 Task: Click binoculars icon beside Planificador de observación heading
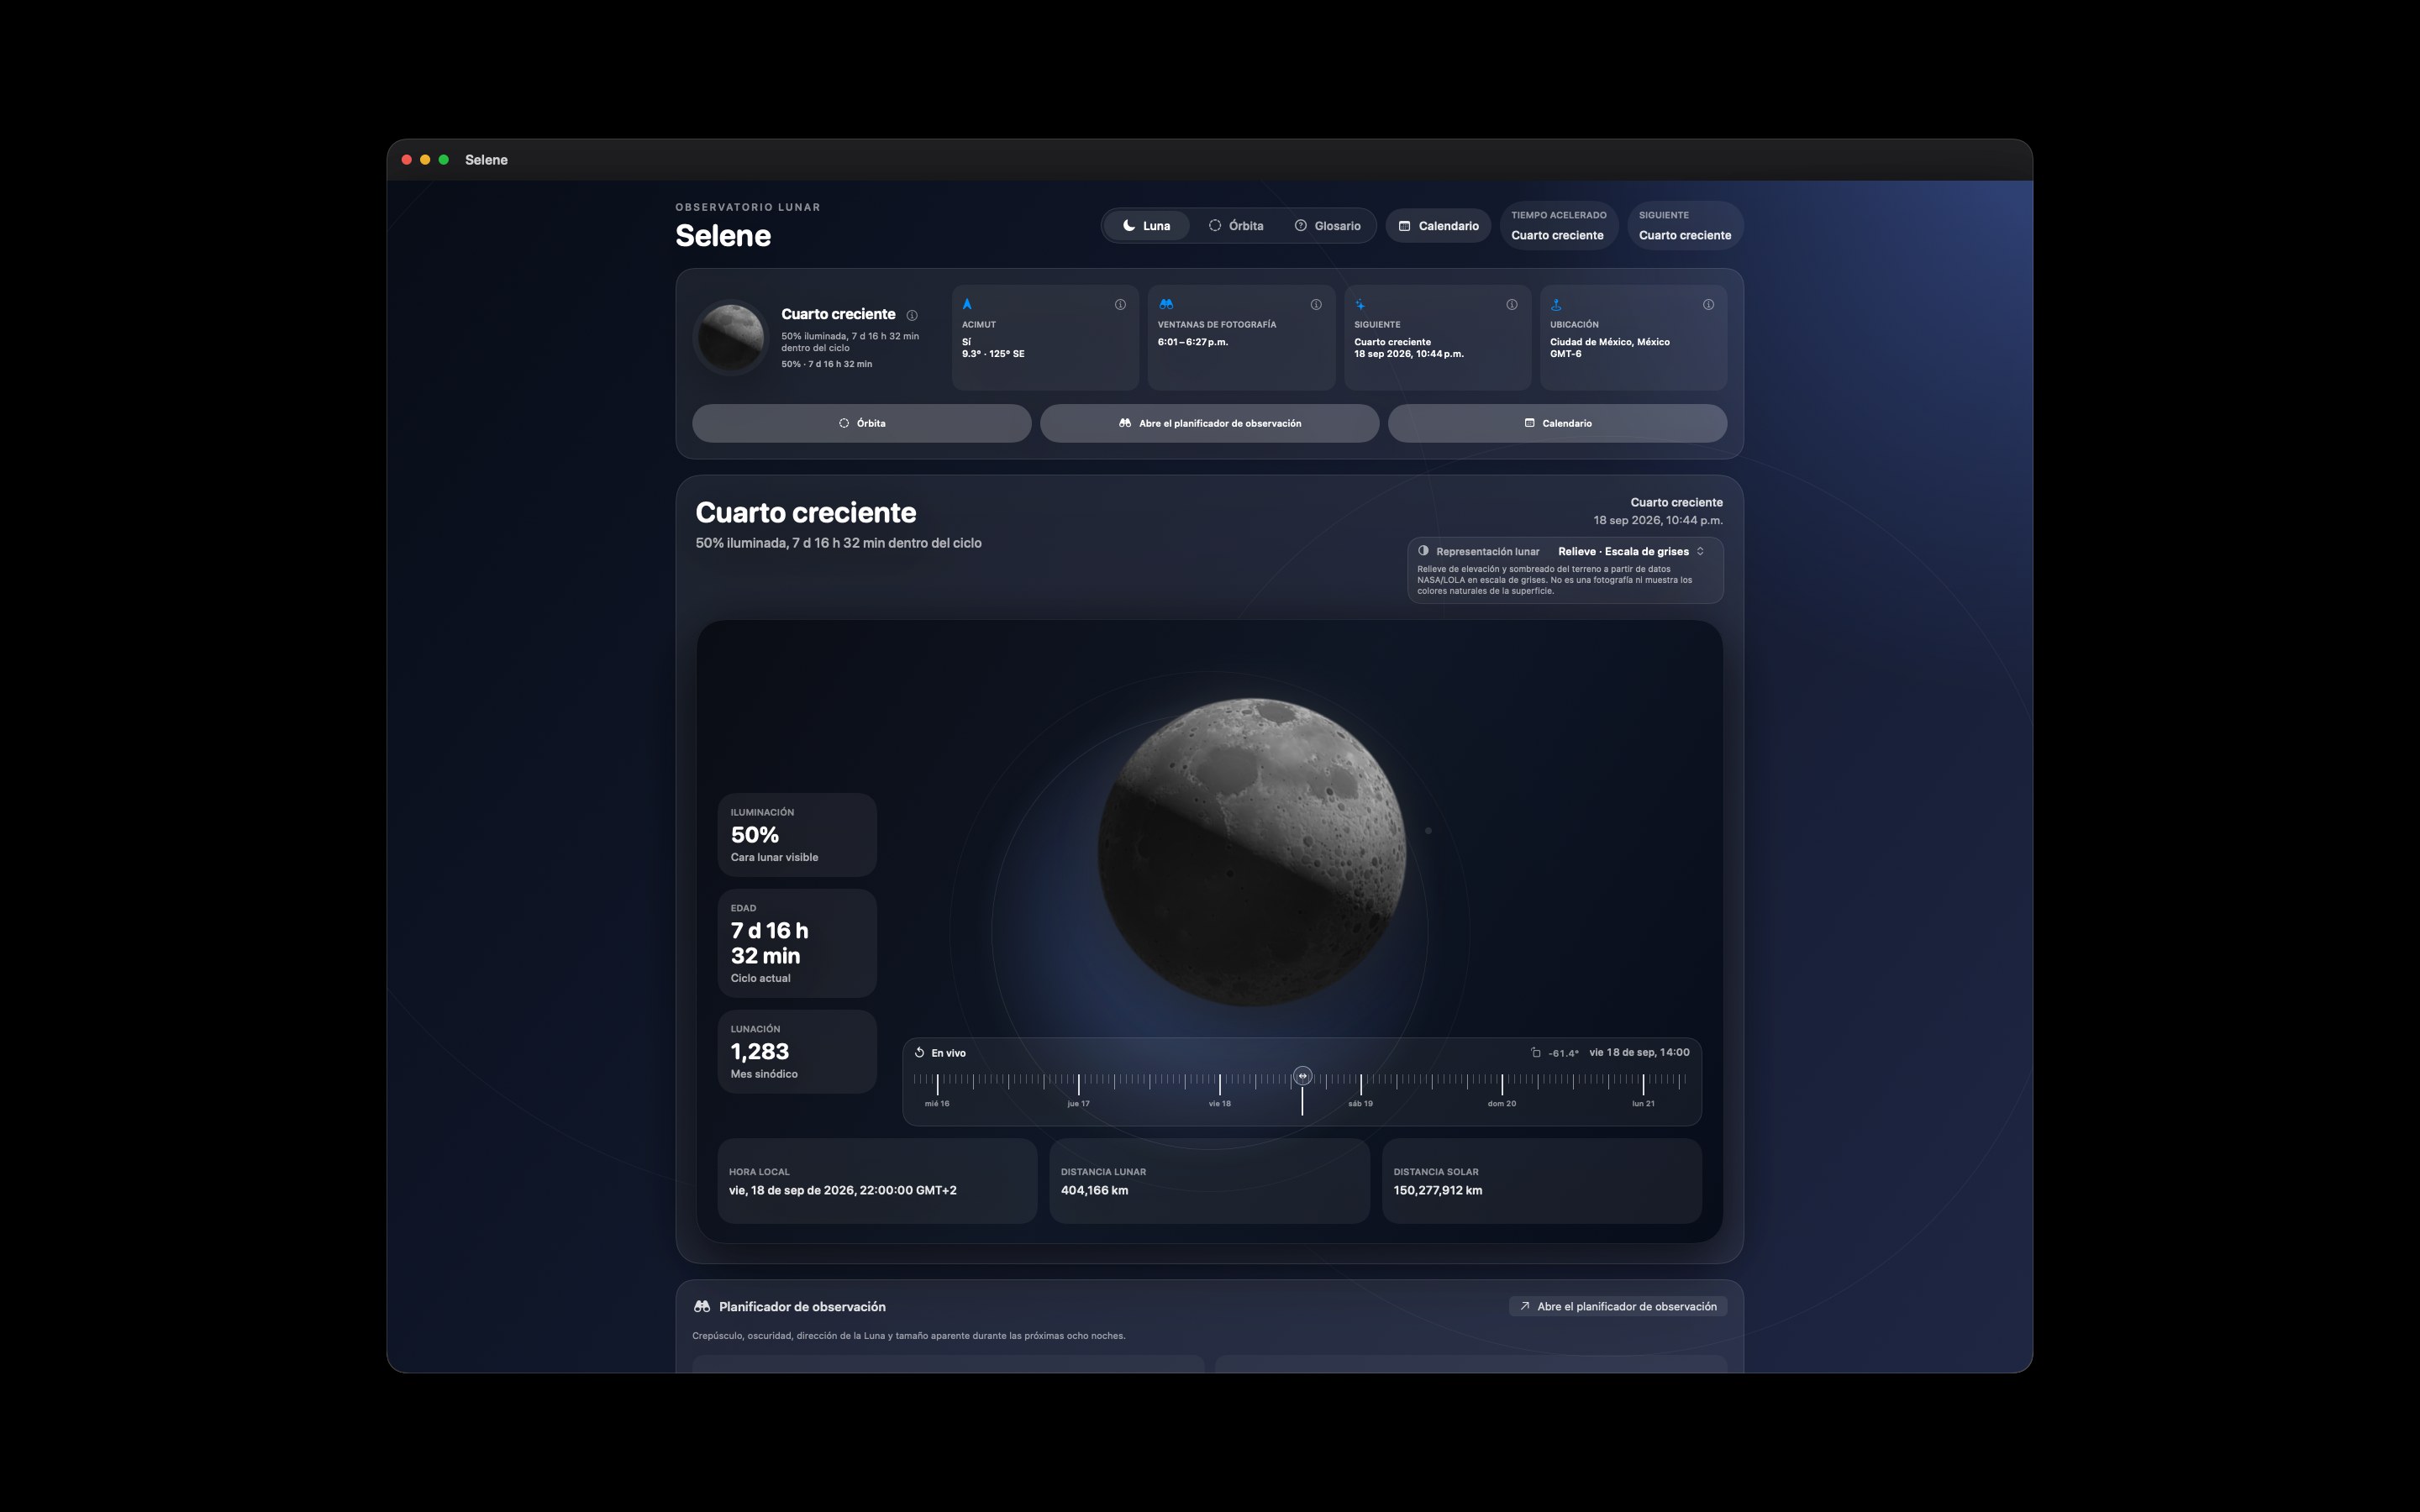702,1306
